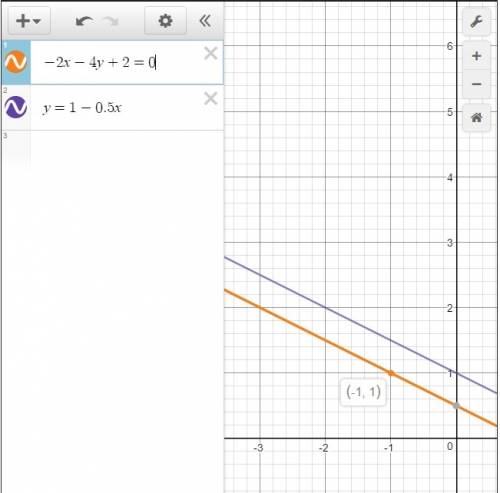Zoom out on the graph
The width and height of the screenshot is (500, 493).
pyautogui.click(x=476, y=84)
